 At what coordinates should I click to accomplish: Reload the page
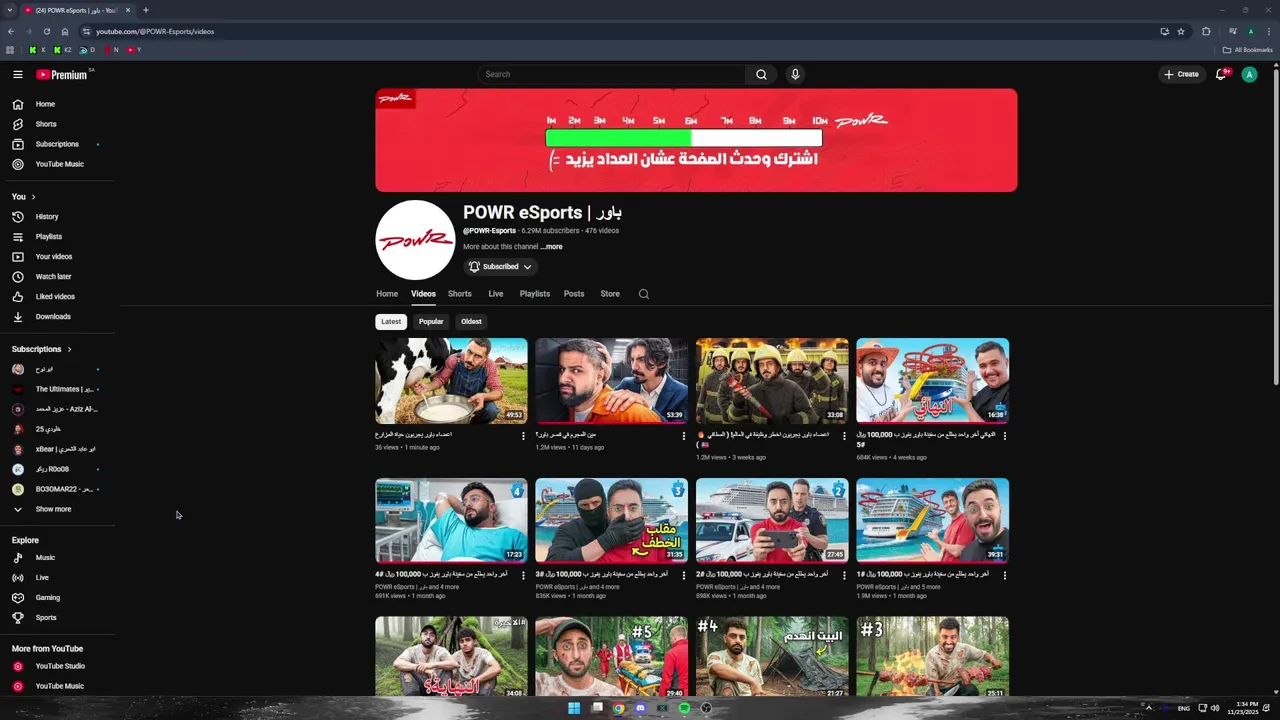(46, 31)
